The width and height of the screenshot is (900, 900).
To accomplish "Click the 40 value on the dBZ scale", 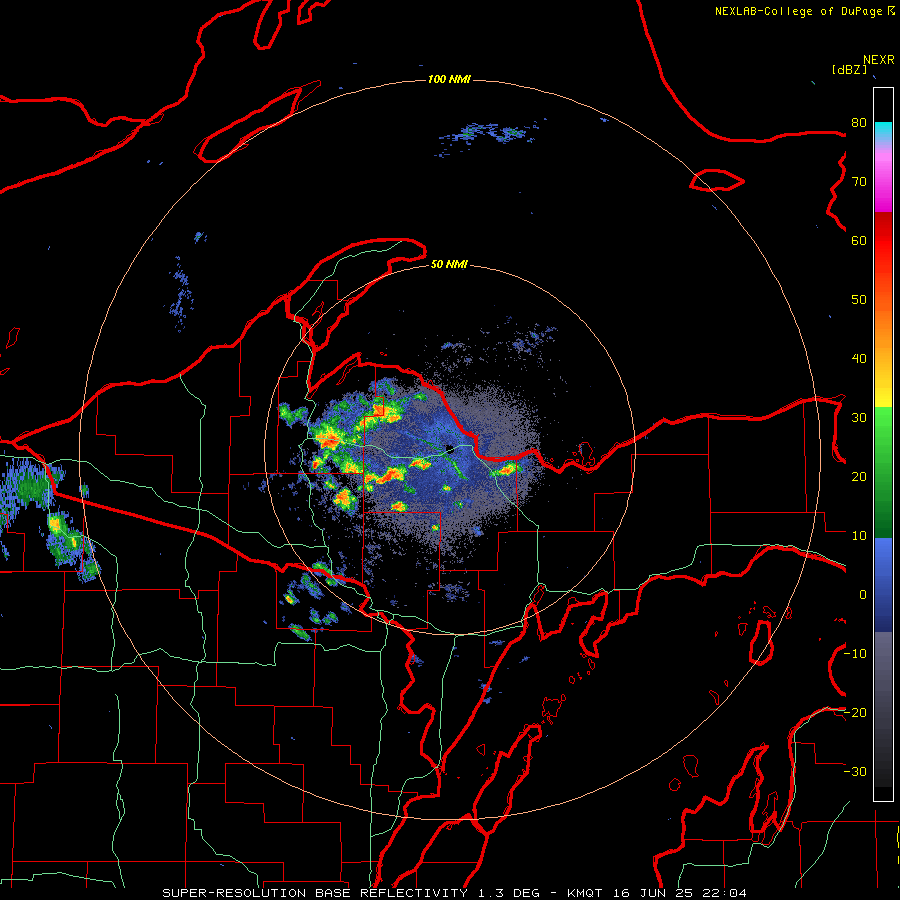I will tap(859, 359).
